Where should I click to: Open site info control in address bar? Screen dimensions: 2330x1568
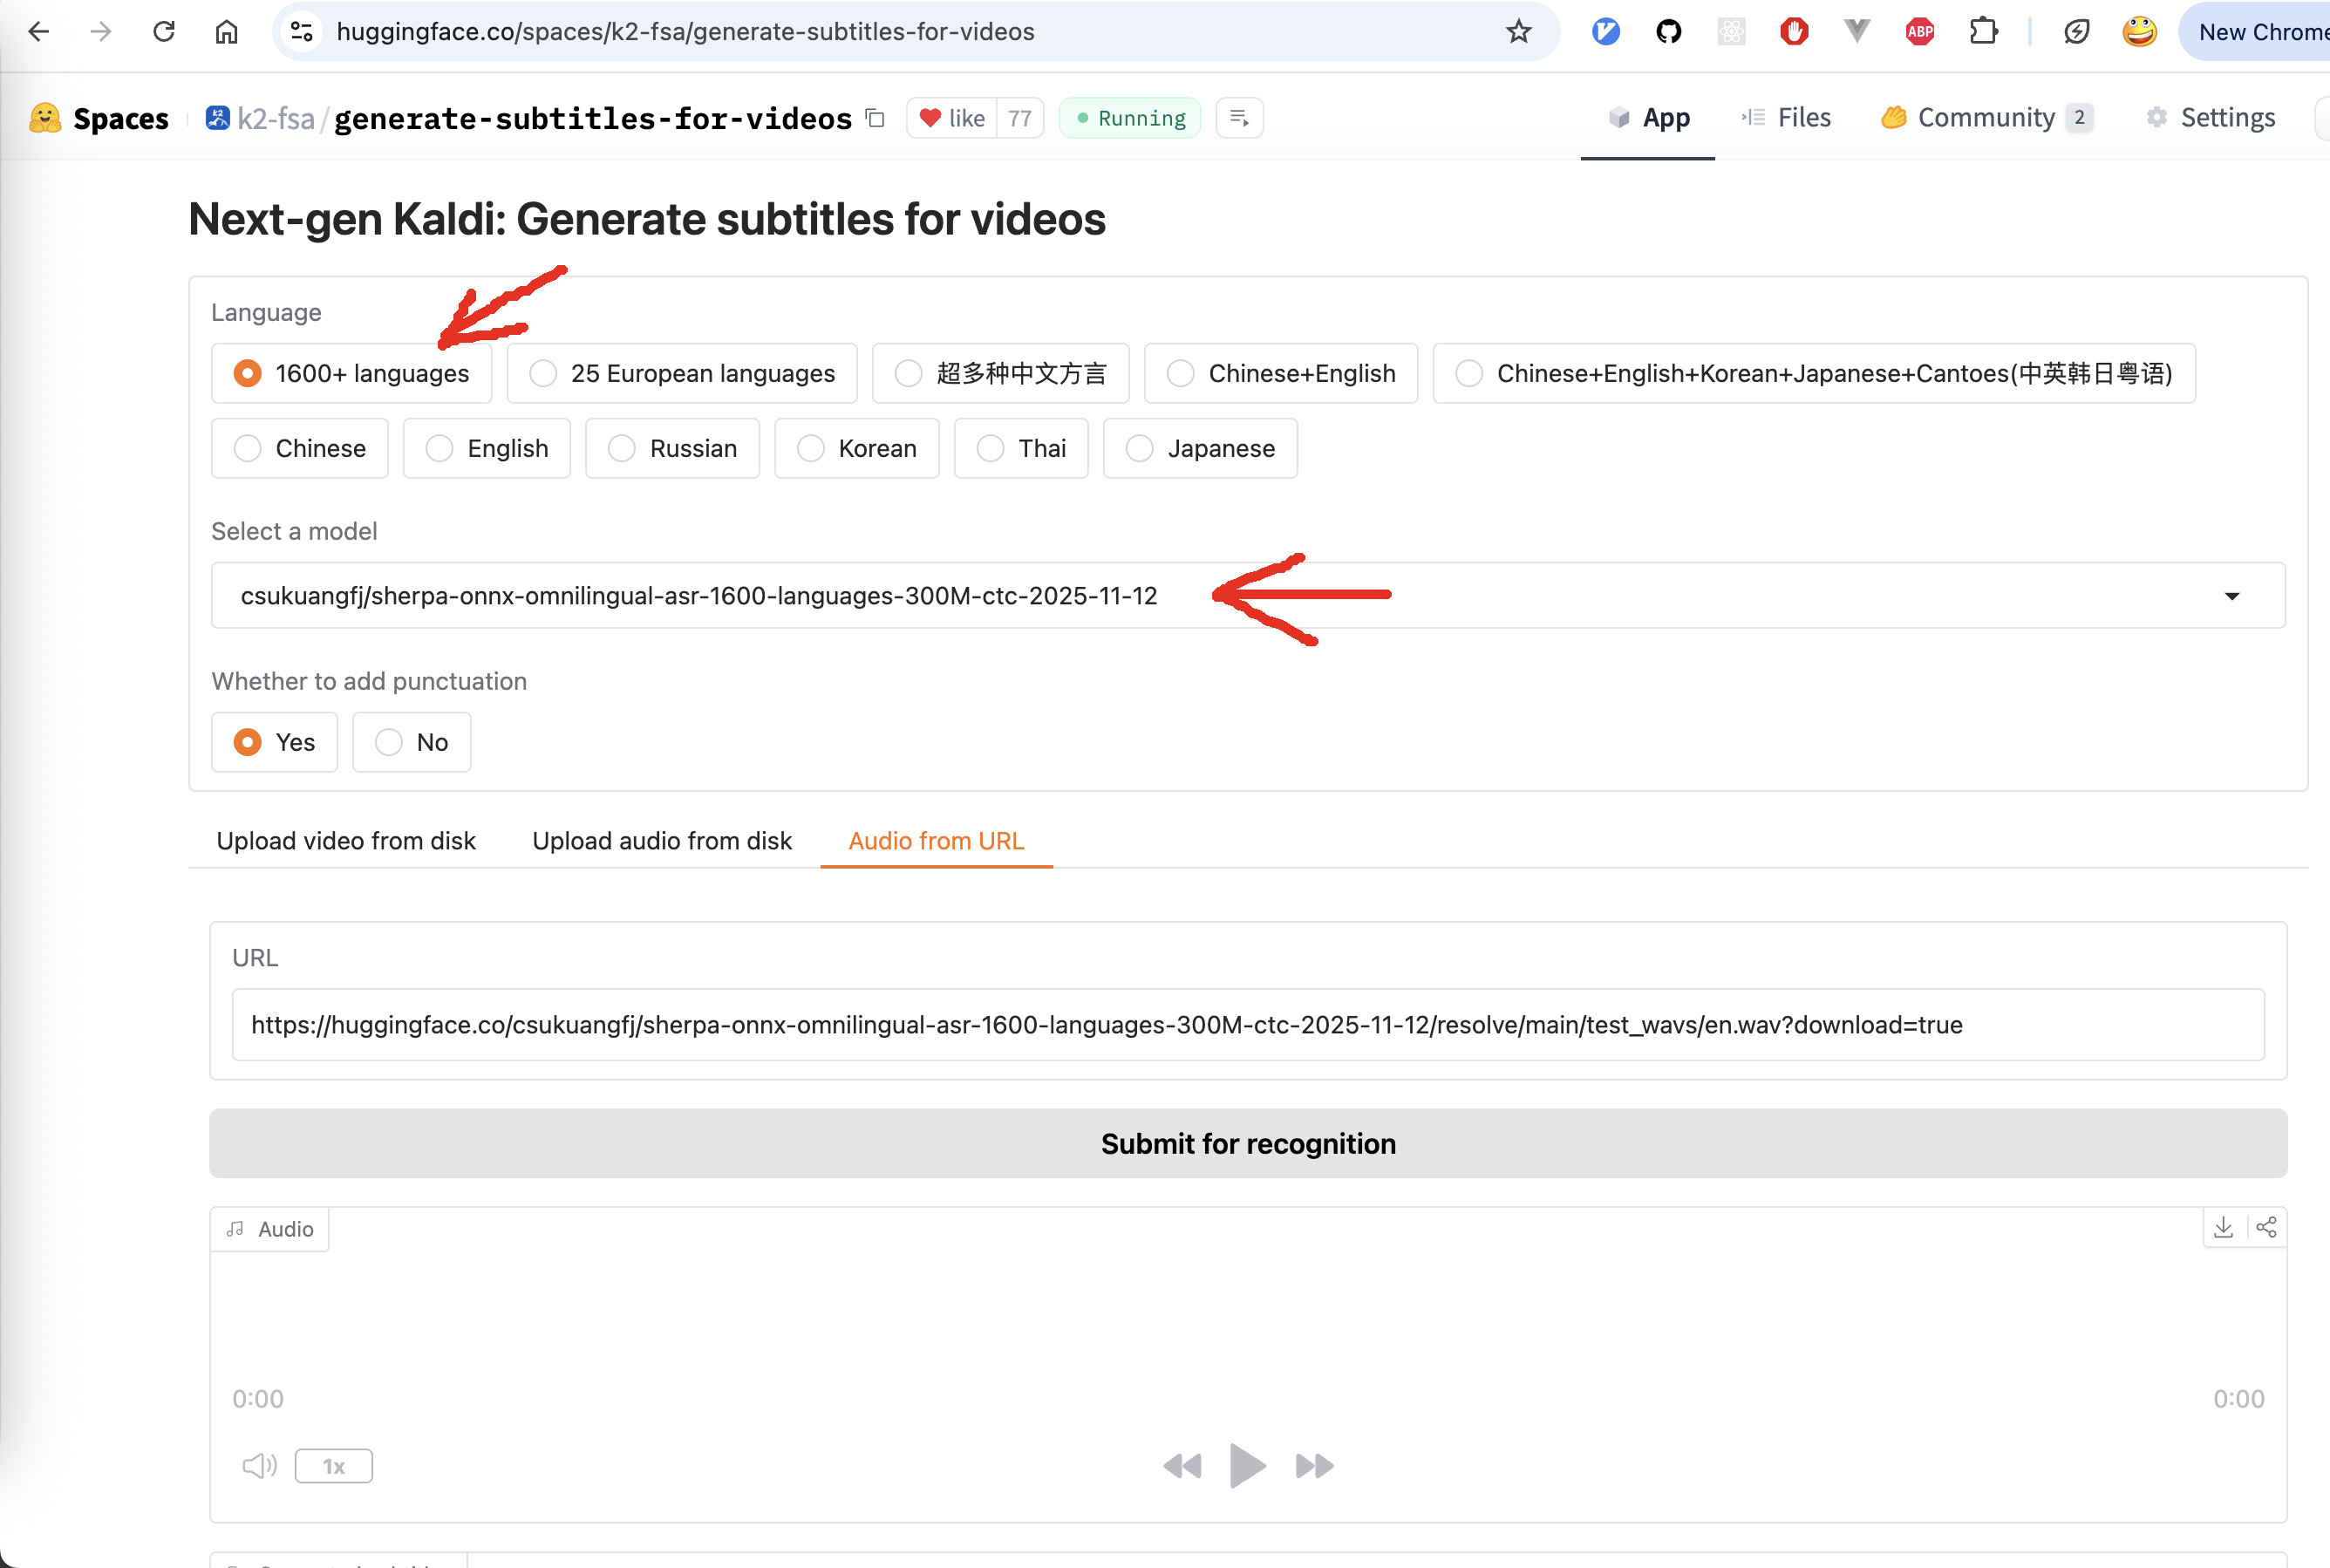click(302, 32)
